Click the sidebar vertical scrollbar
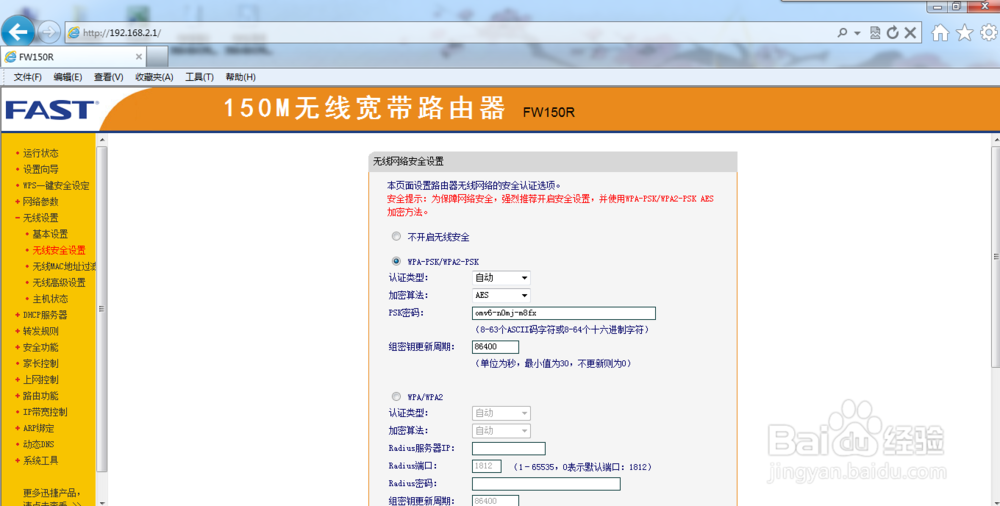Image resolution: width=1000 pixels, height=506 pixels. (101, 309)
